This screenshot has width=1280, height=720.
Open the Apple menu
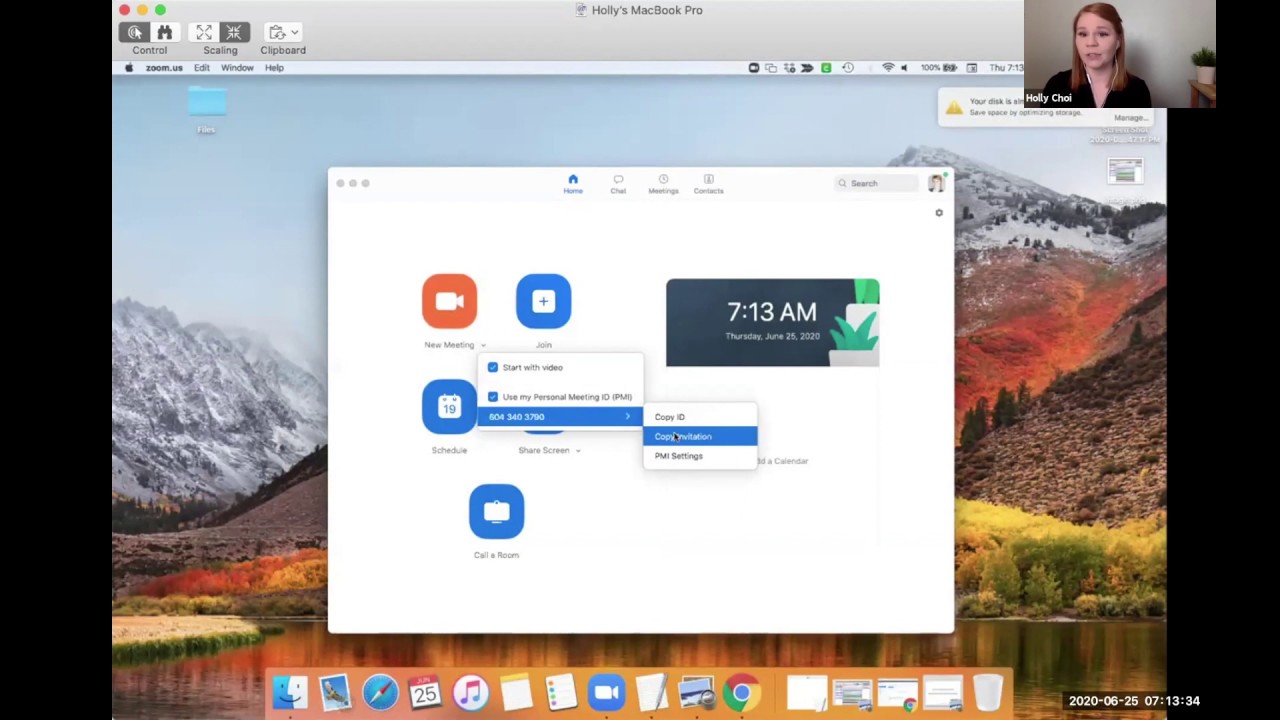click(x=129, y=68)
